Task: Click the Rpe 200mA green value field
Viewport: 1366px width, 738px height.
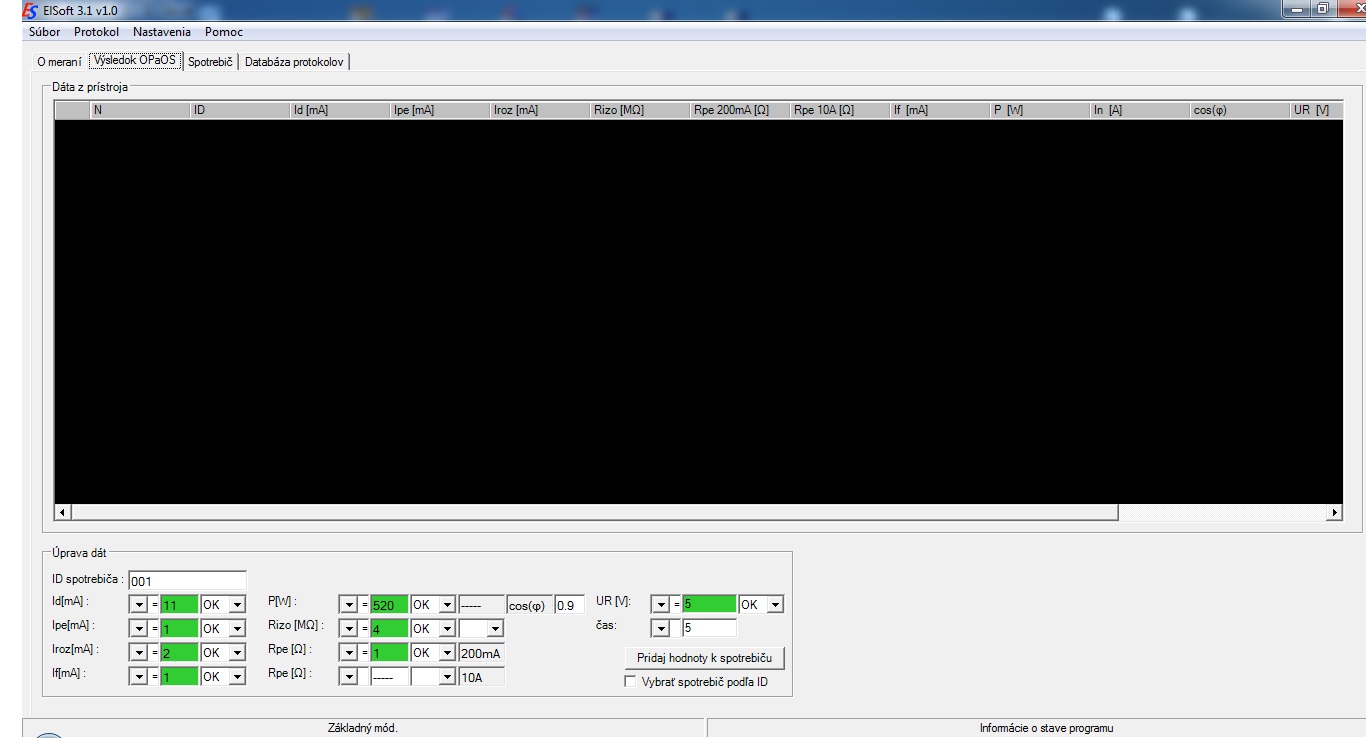Action: [x=389, y=652]
